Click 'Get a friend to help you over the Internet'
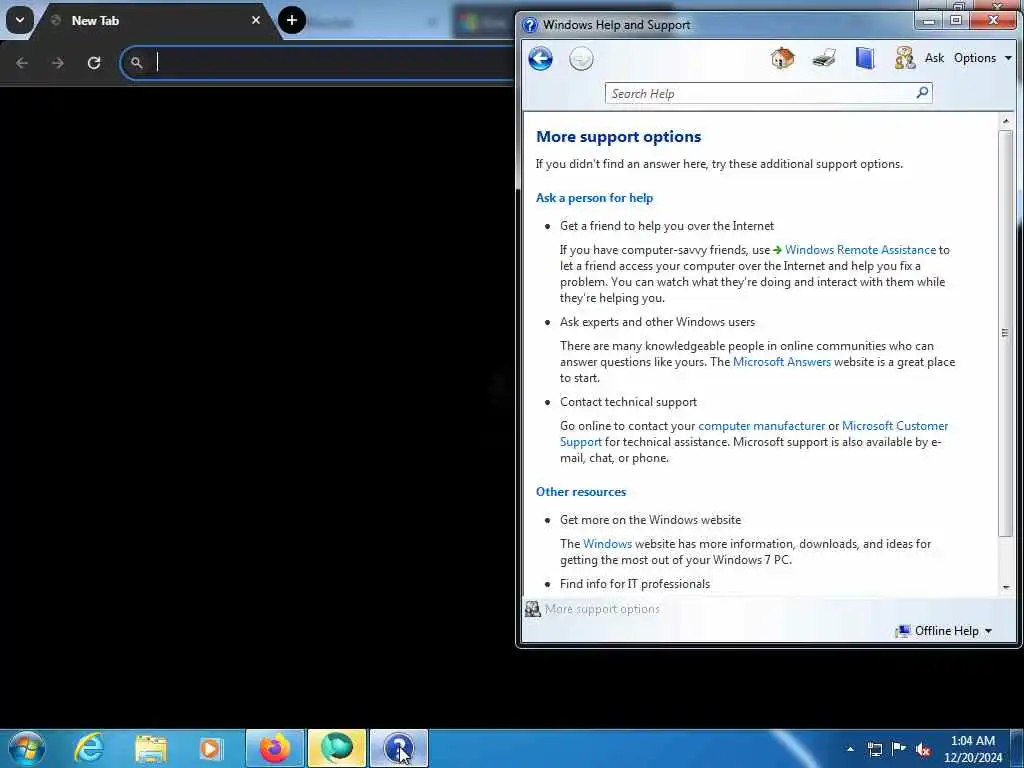The width and height of the screenshot is (1024, 768). pyautogui.click(x=667, y=226)
